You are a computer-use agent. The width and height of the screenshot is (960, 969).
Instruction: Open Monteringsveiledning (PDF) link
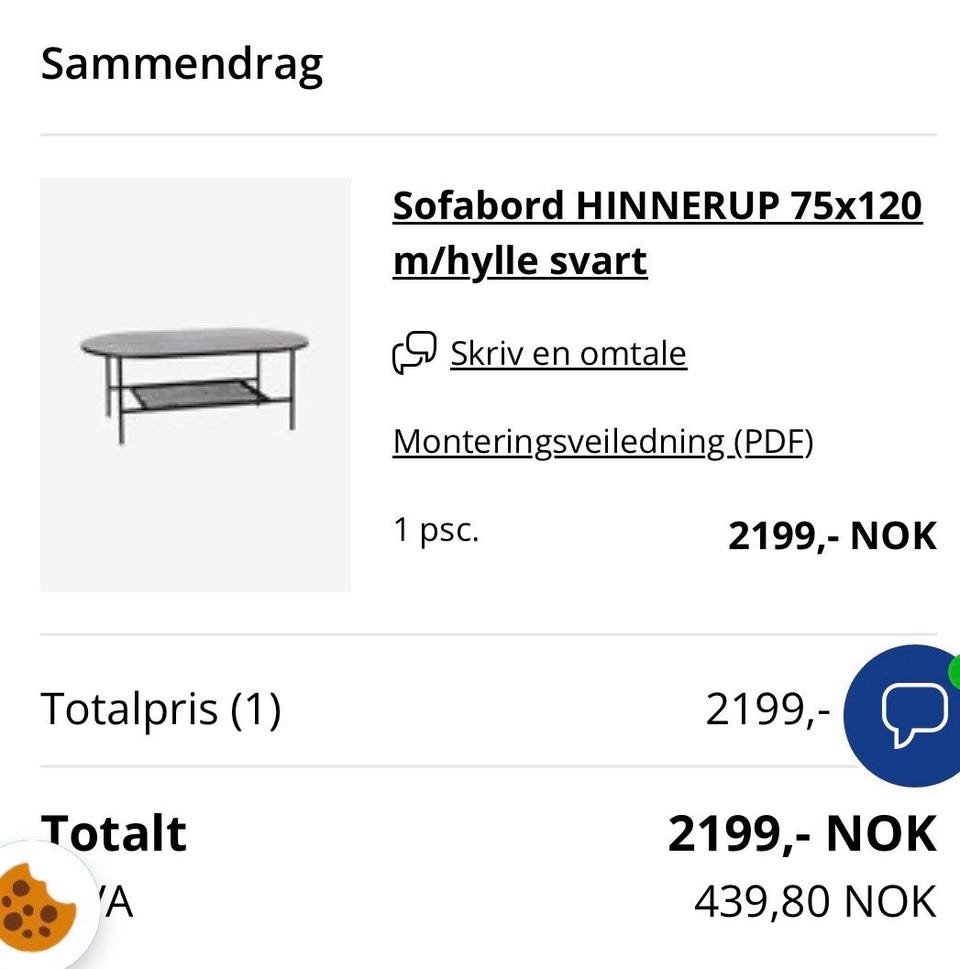pos(603,442)
